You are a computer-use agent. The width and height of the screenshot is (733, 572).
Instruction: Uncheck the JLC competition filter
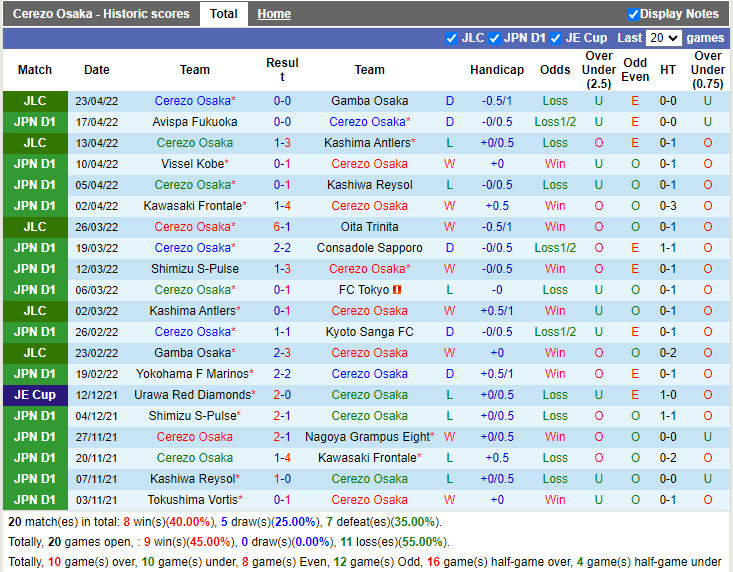pyautogui.click(x=451, y=38)
